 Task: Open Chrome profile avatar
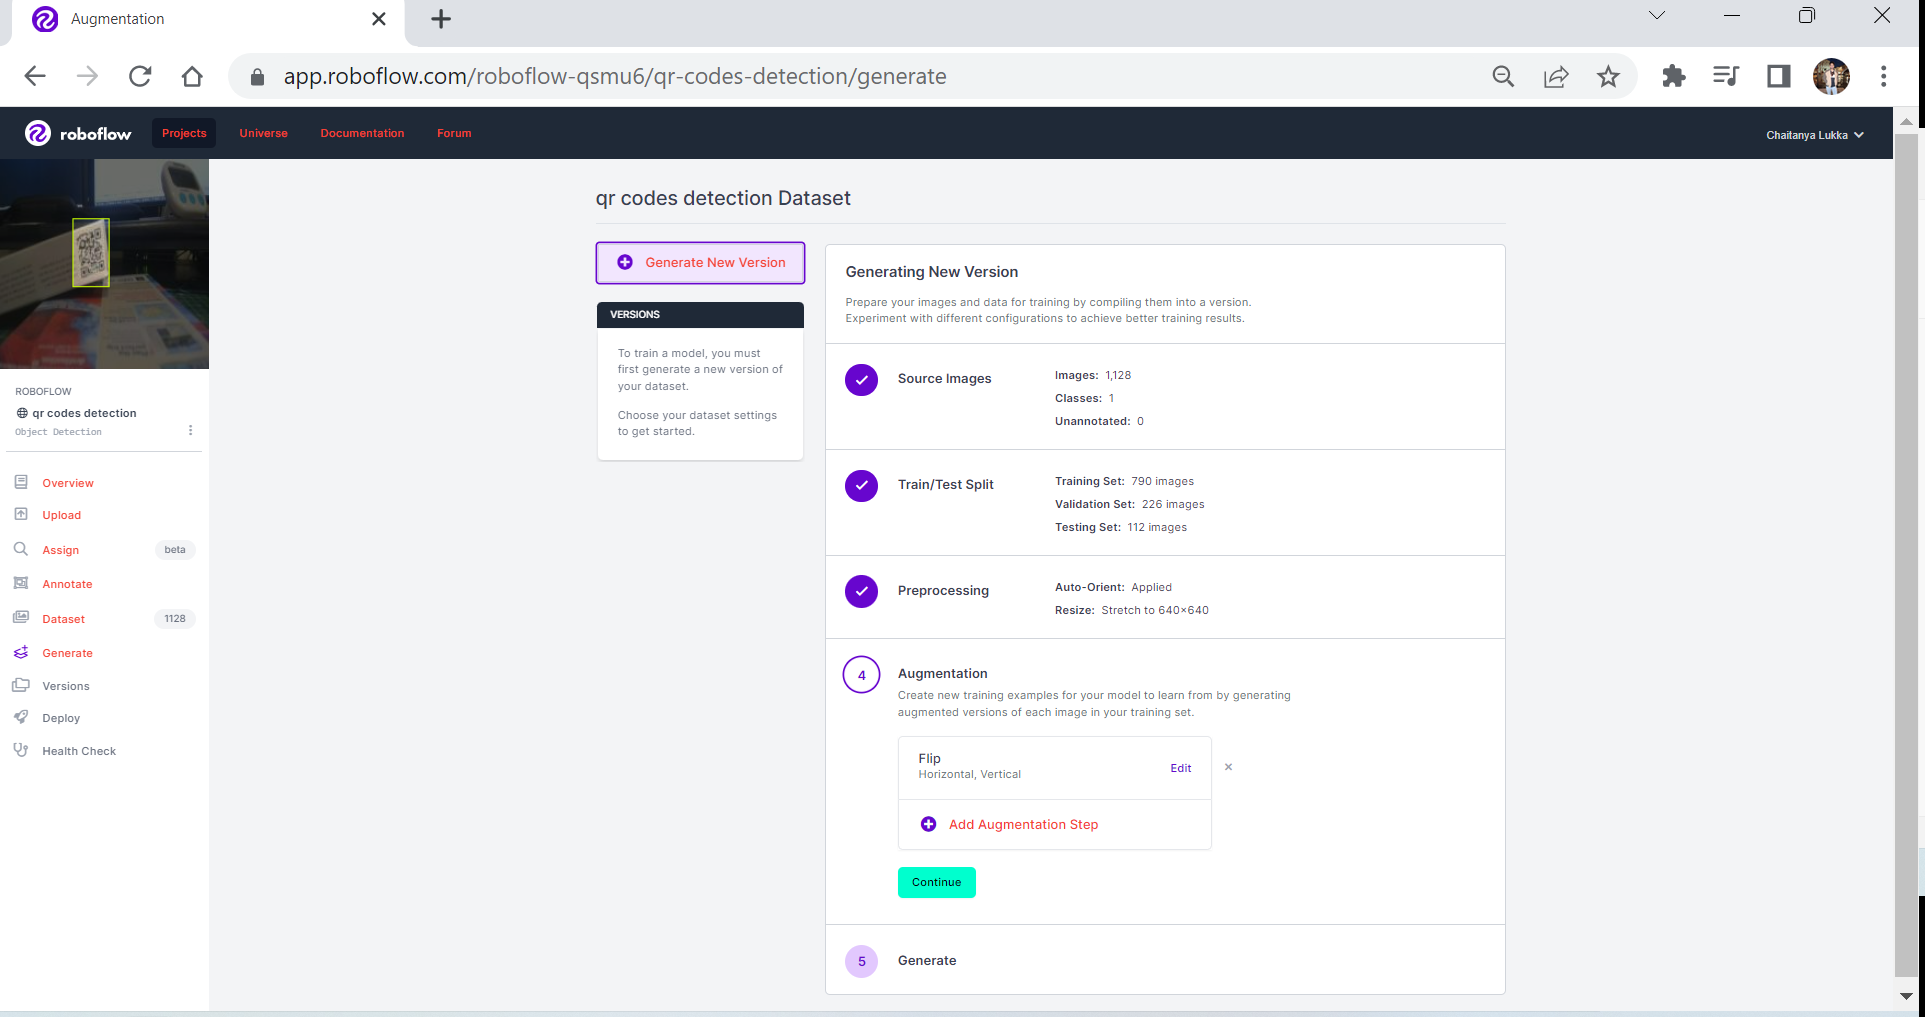(1831, 76)
